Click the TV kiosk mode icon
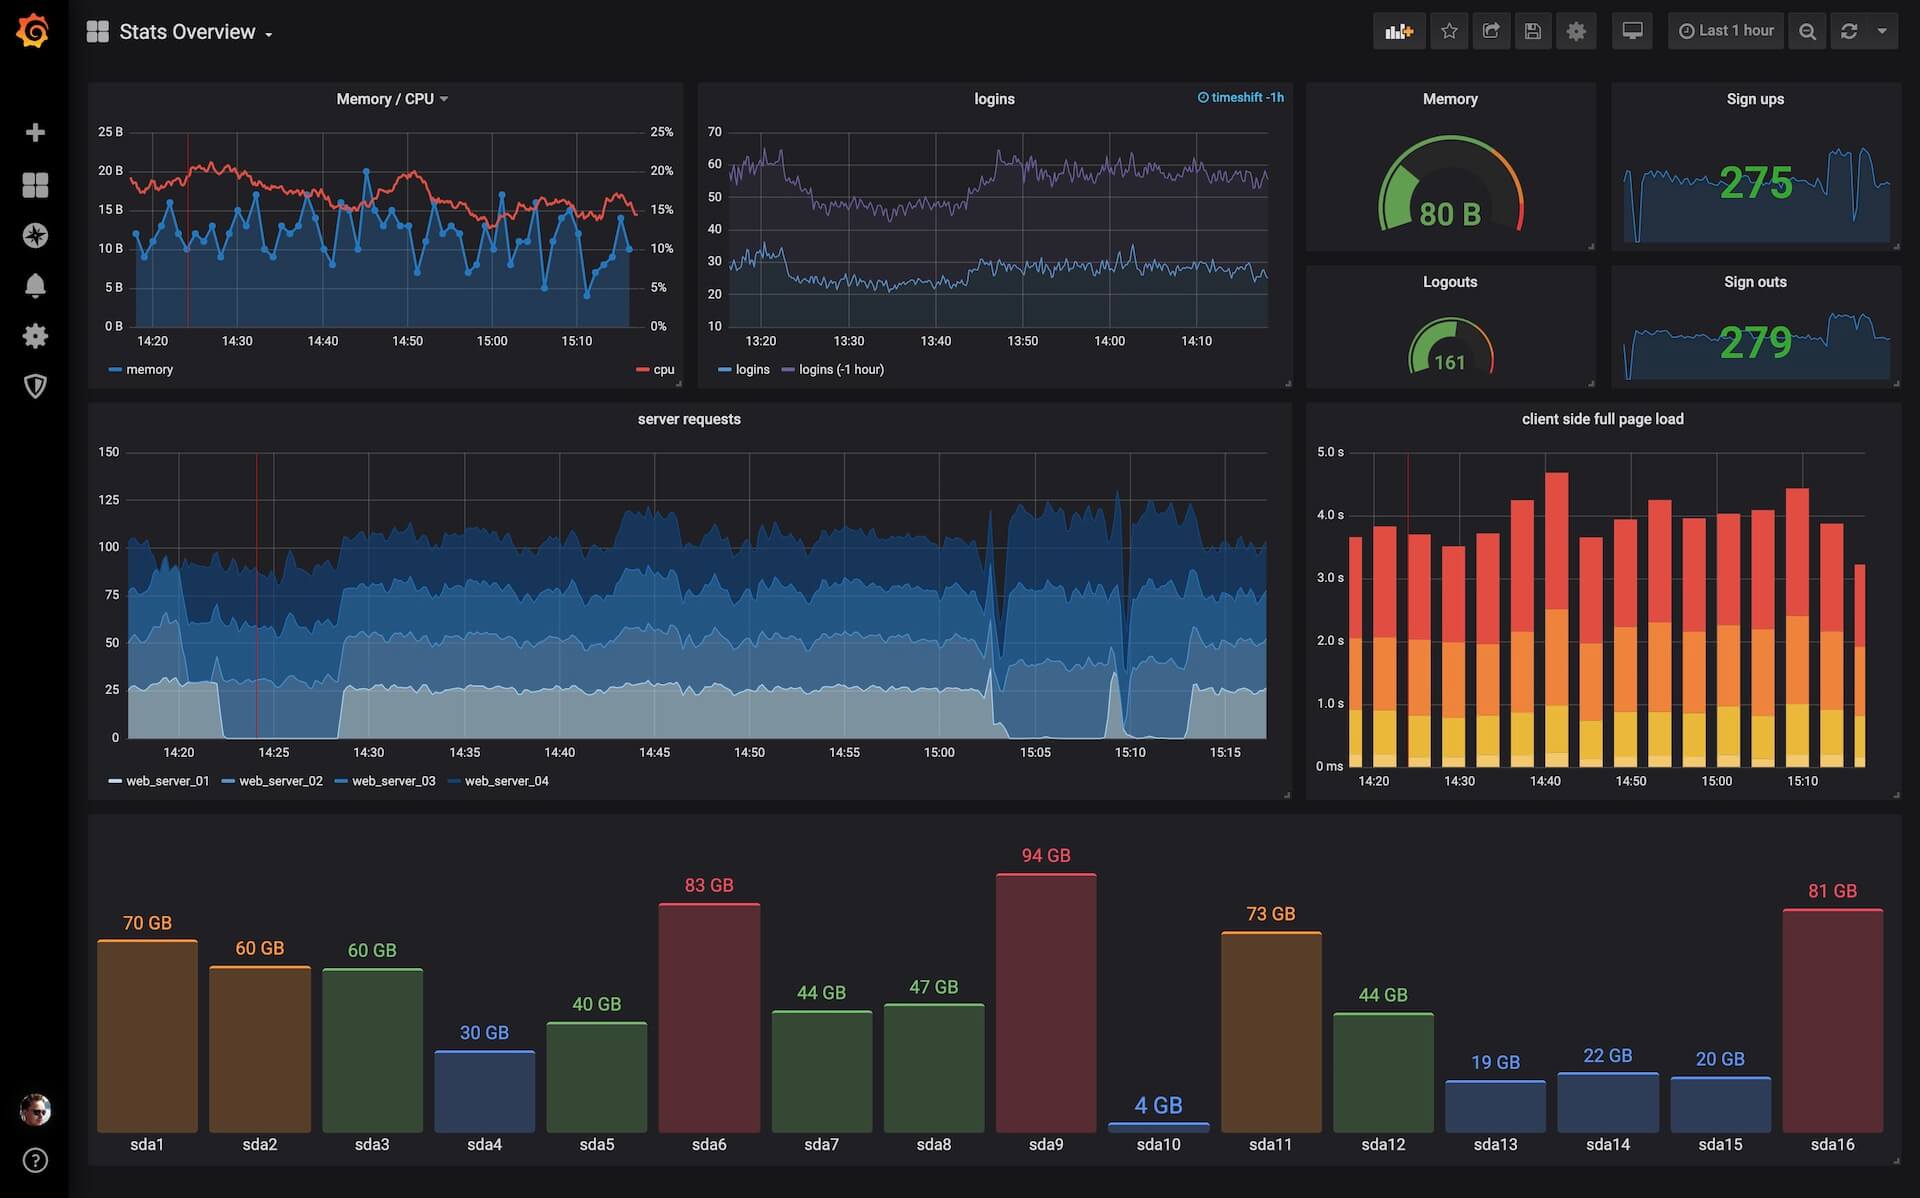Image resolution: width=1920 pixels, height=1198 pixels. (x=1632, y=29)
